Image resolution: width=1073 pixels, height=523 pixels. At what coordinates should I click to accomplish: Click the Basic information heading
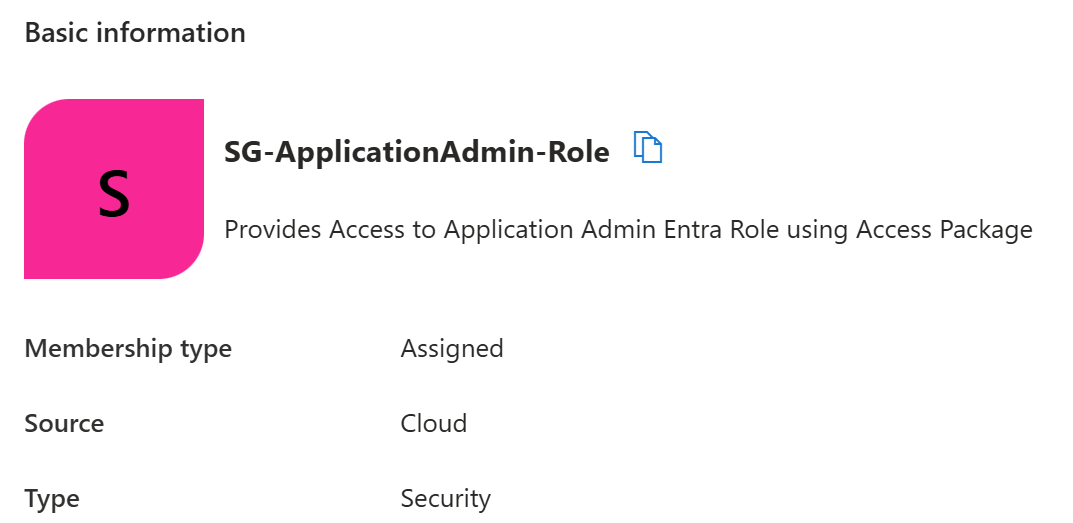[135, 33]
